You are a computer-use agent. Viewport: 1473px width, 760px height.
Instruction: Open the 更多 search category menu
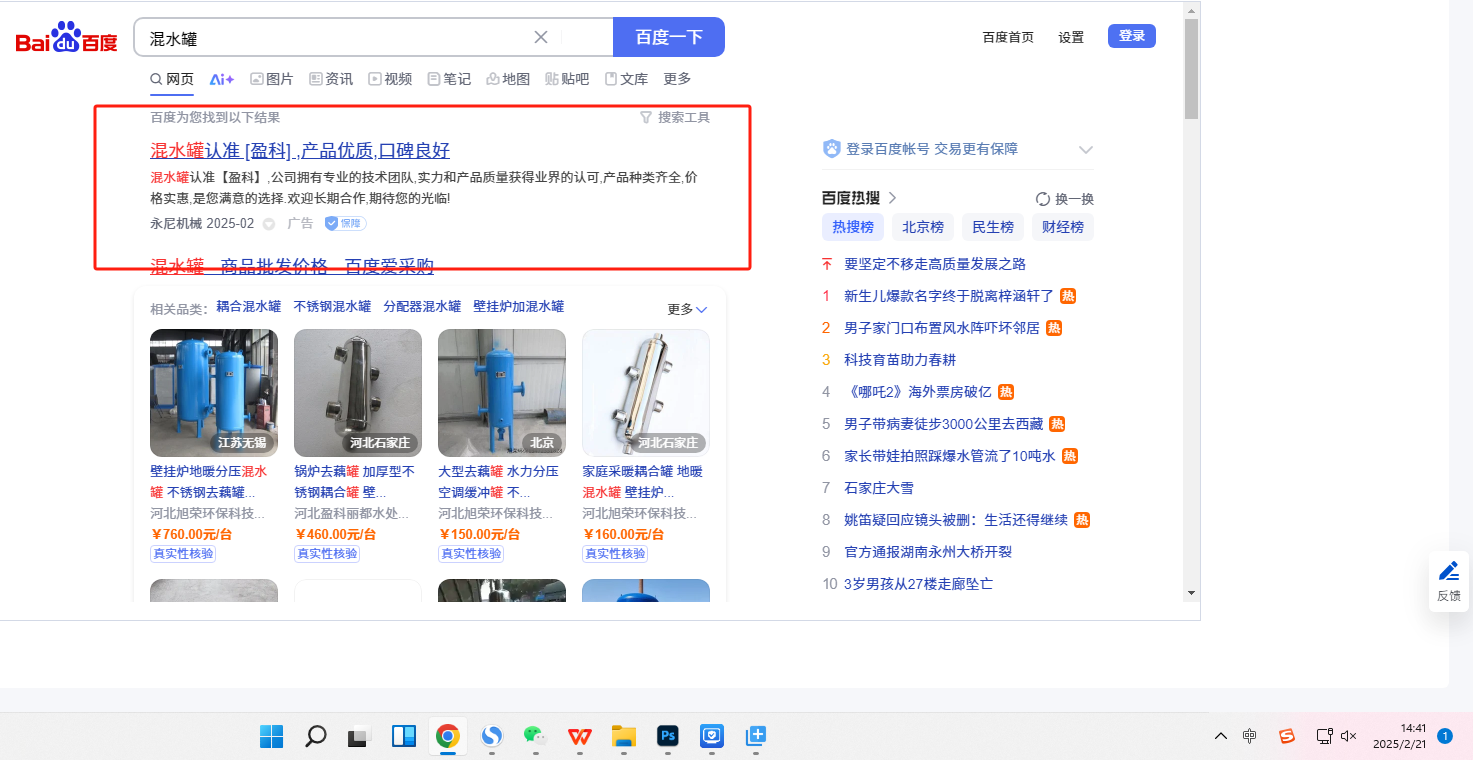[677, 79]
